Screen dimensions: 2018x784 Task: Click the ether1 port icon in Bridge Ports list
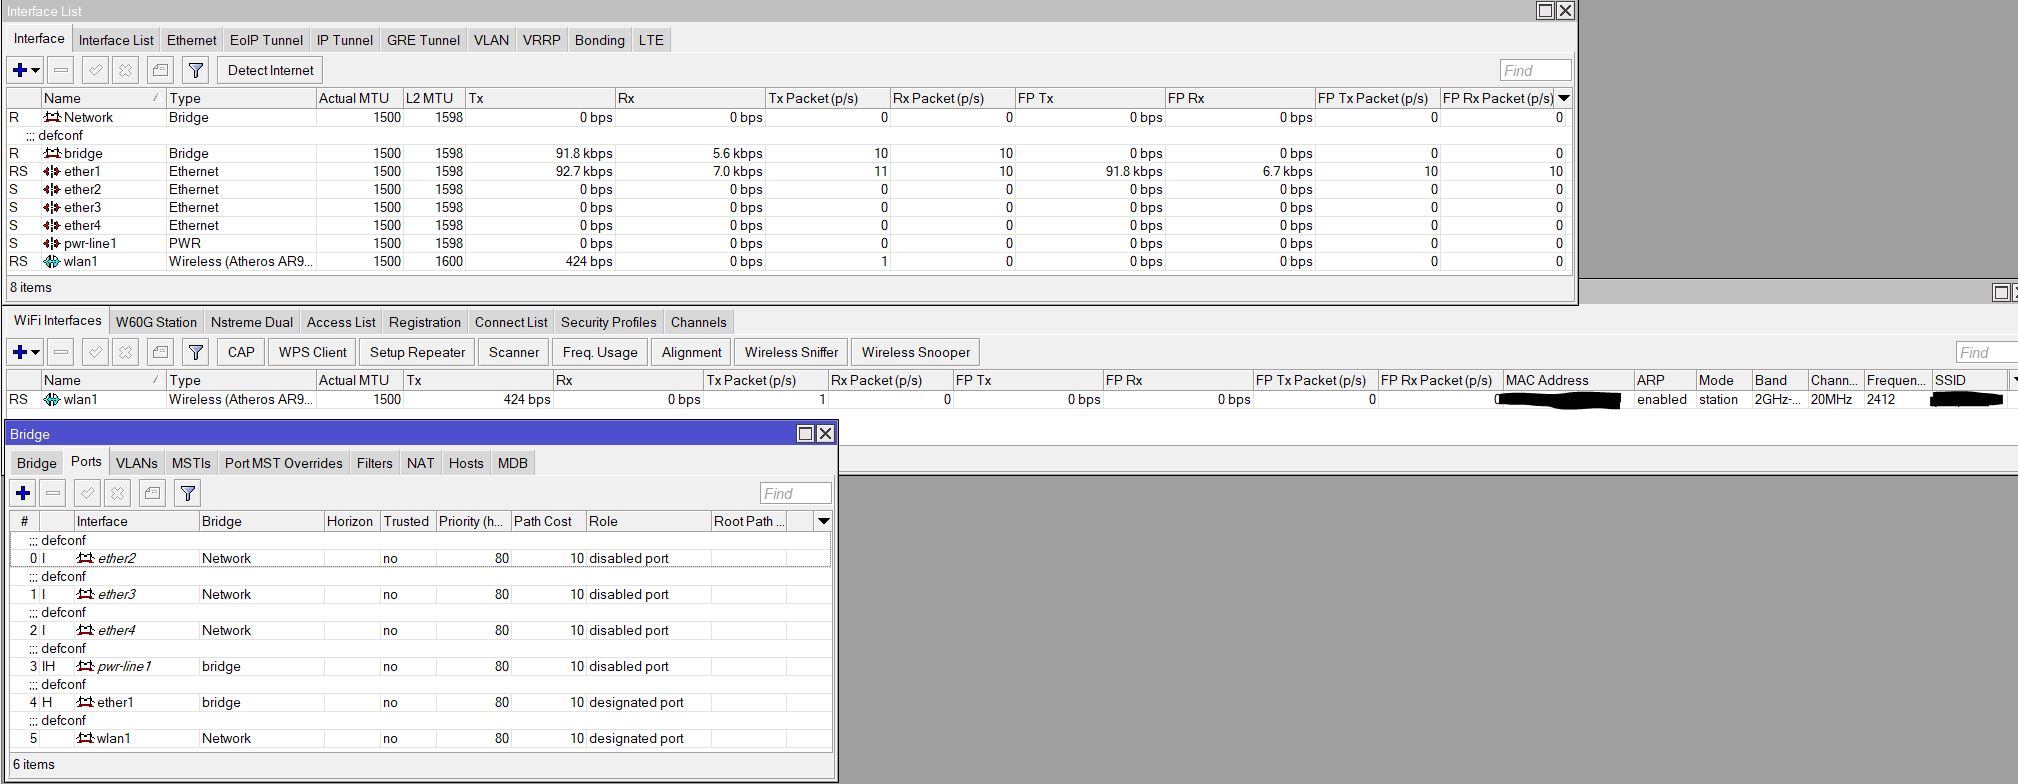coord(86,702)
